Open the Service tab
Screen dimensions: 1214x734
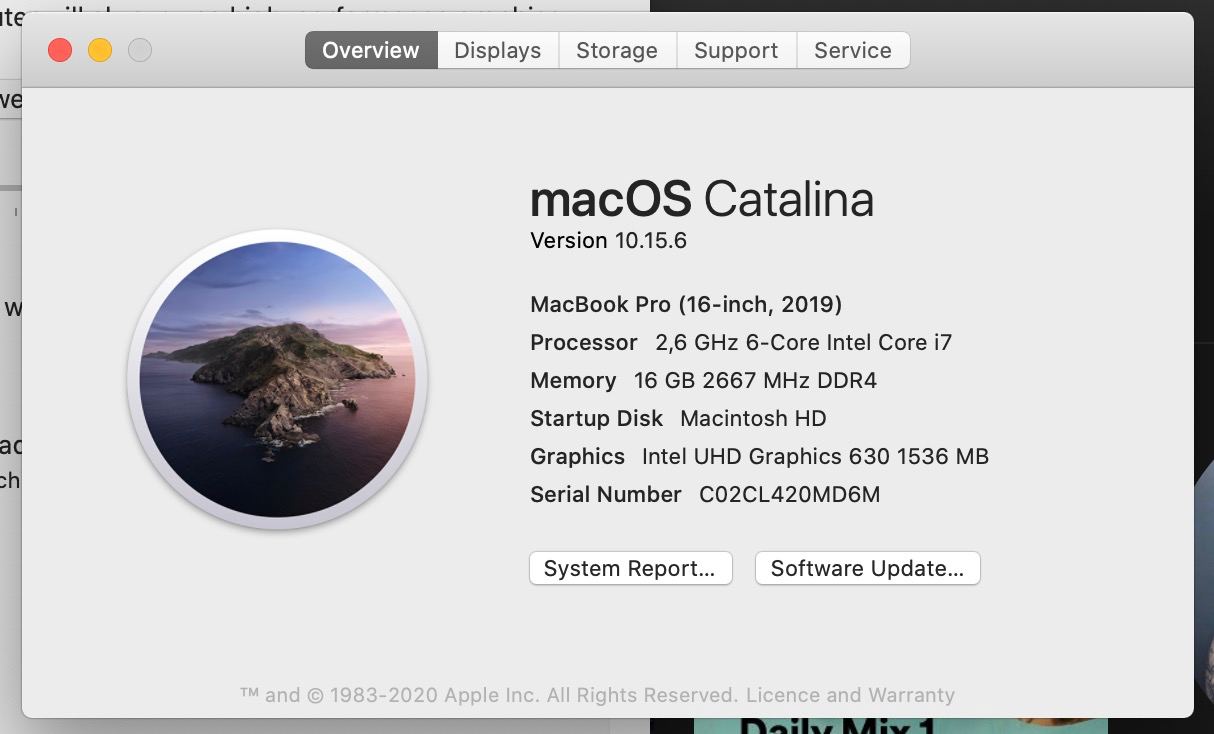click(x=853, y=50)
